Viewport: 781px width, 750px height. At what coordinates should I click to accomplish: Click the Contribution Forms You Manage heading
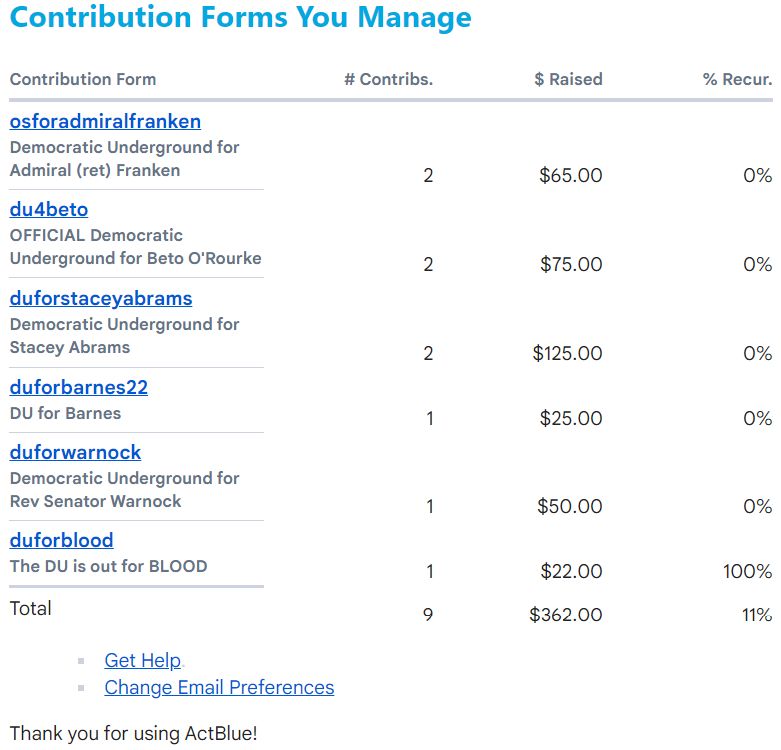pyautogui.click(x=241, y=16)
